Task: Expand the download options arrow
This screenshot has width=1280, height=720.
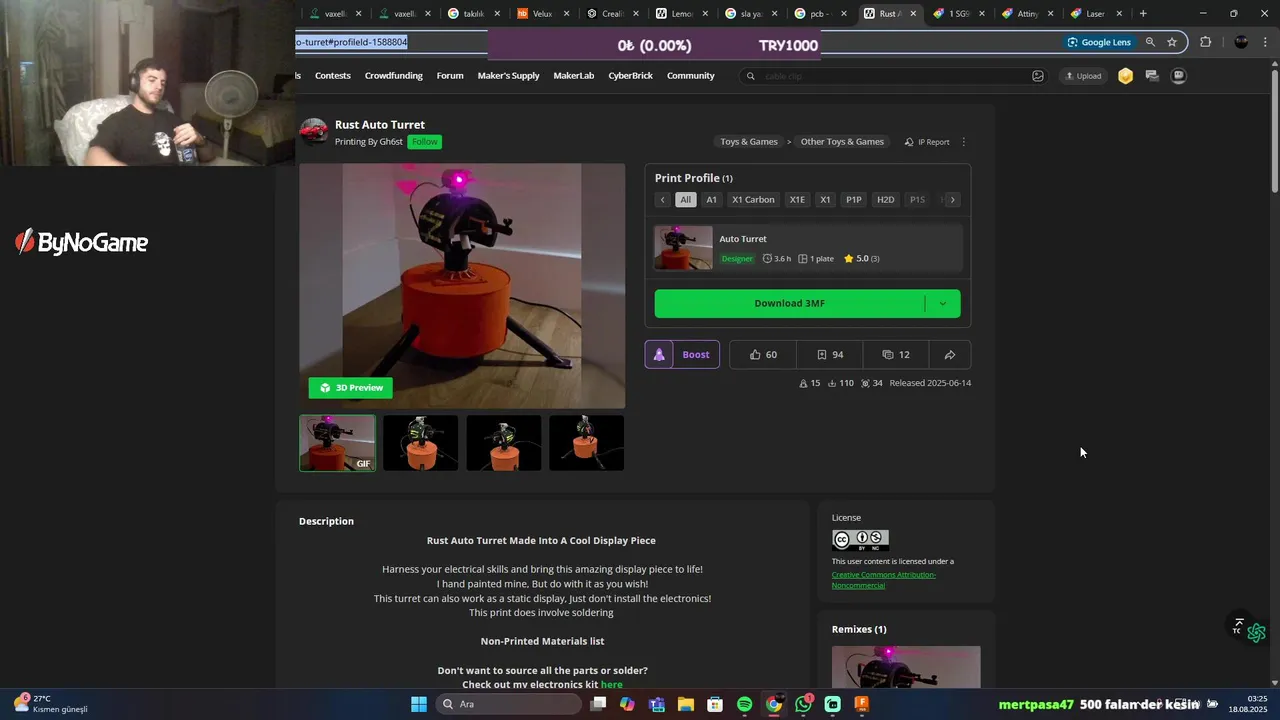Action: click(x=943, y=304)
